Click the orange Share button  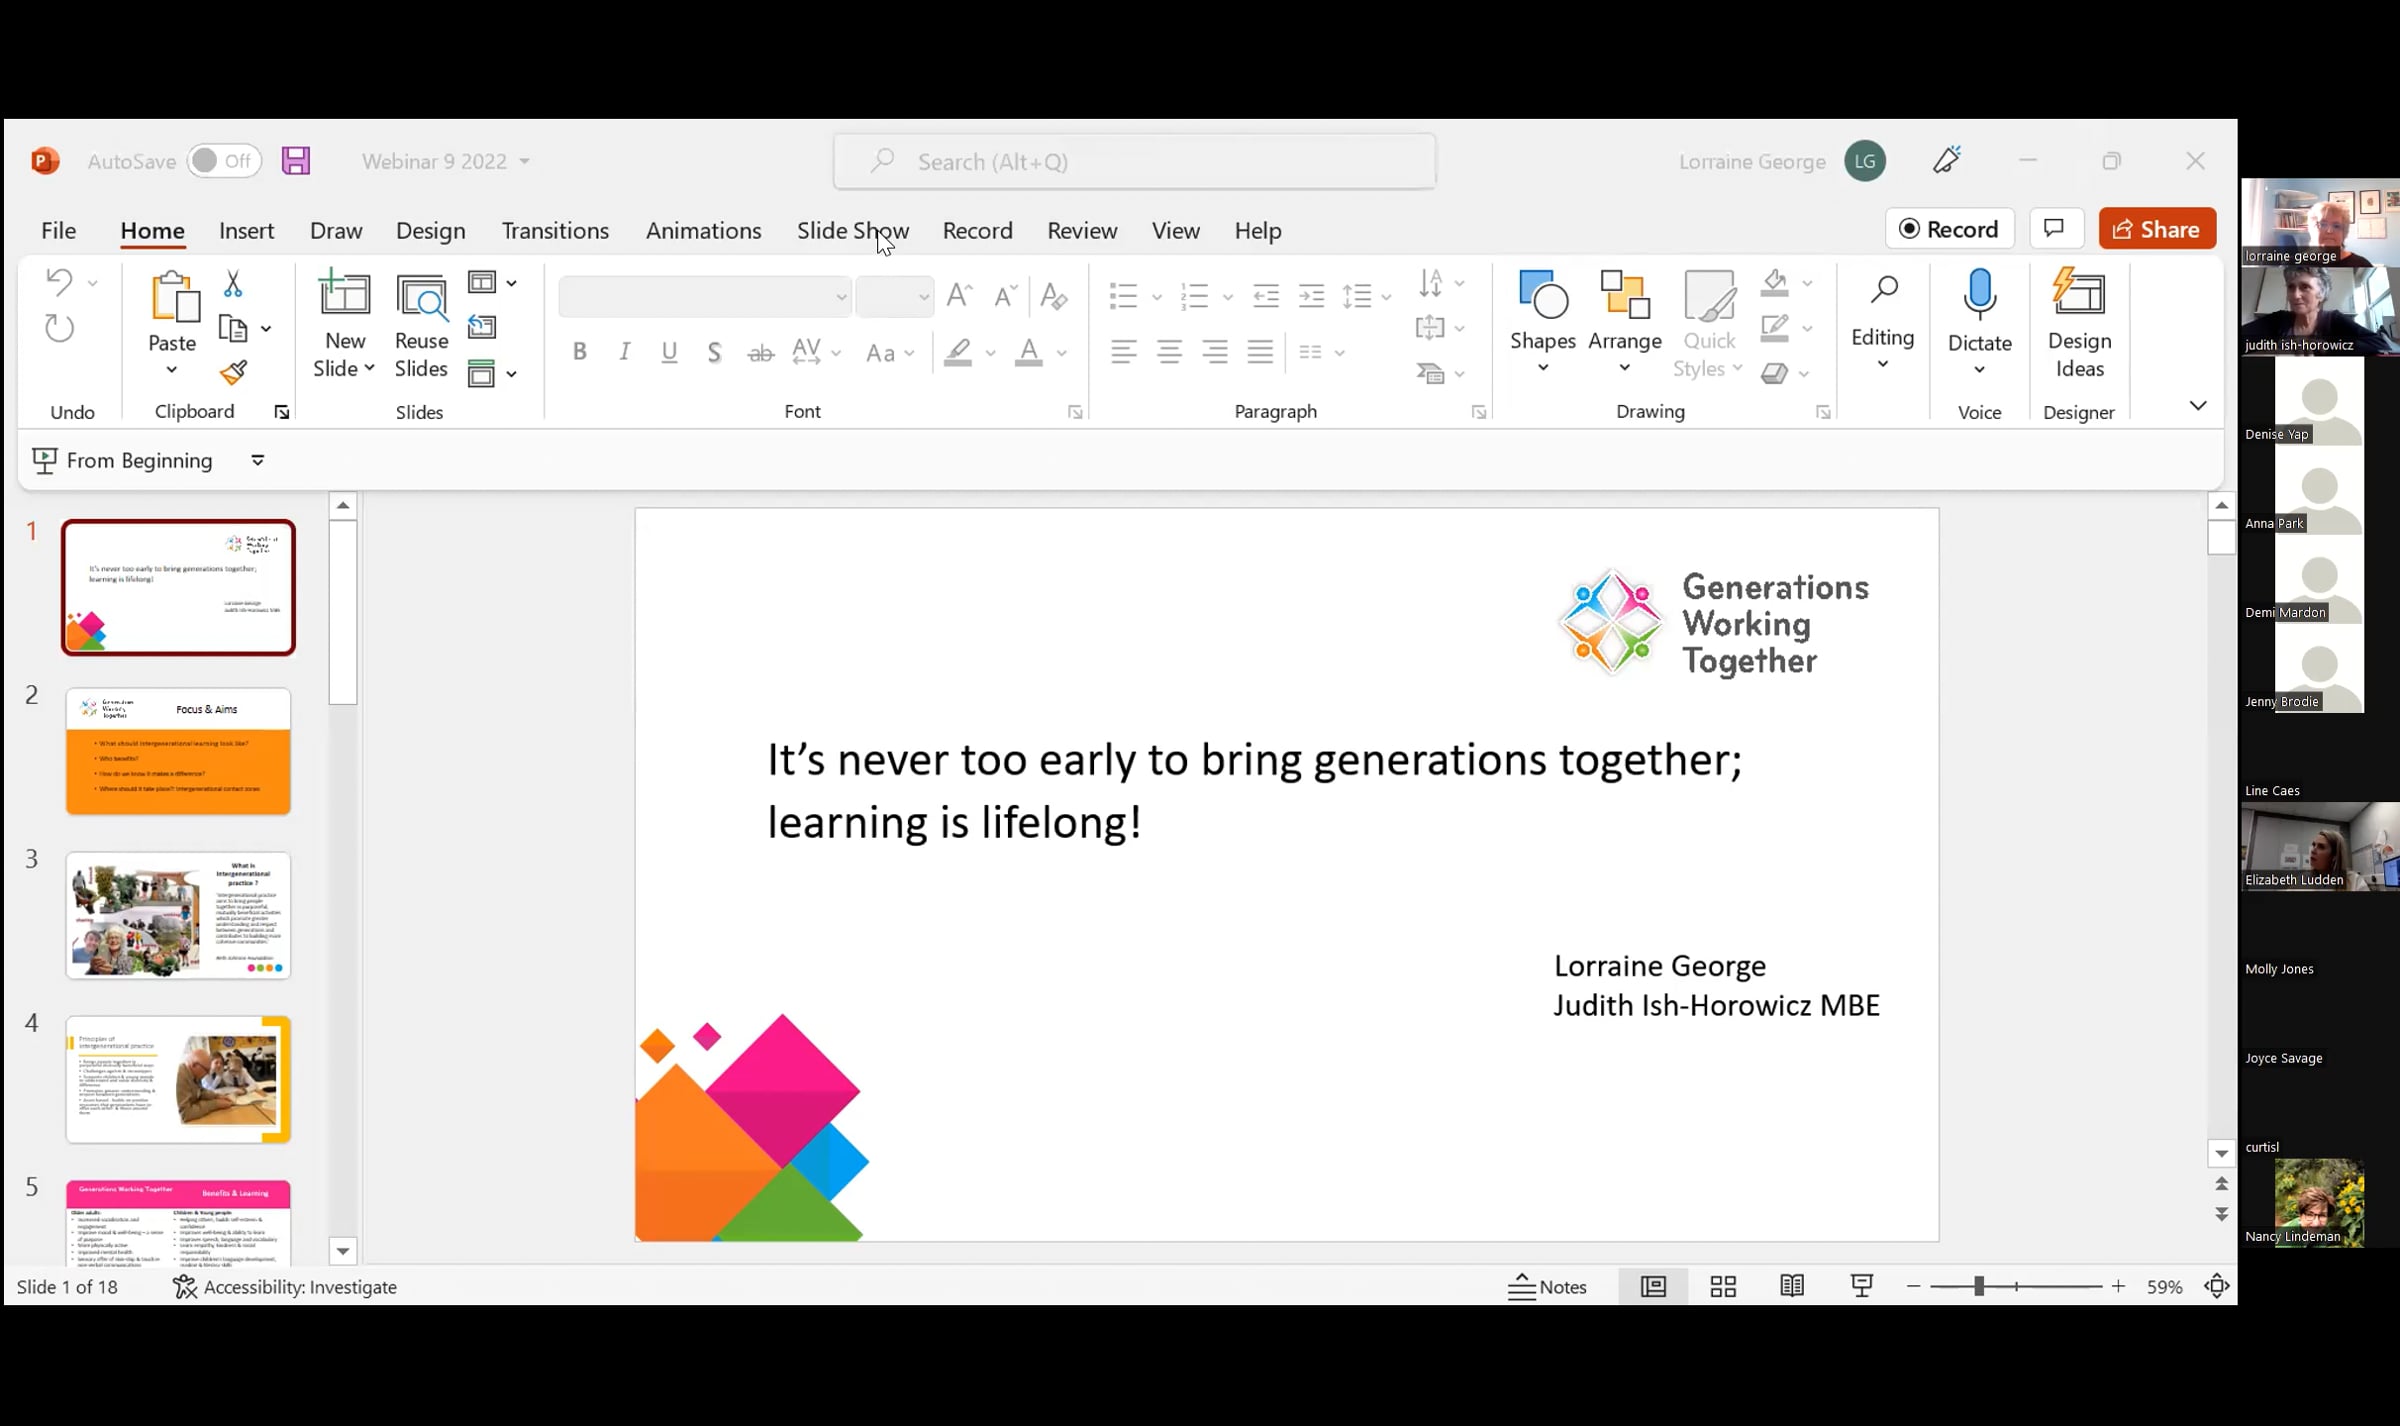point(2157,229)
